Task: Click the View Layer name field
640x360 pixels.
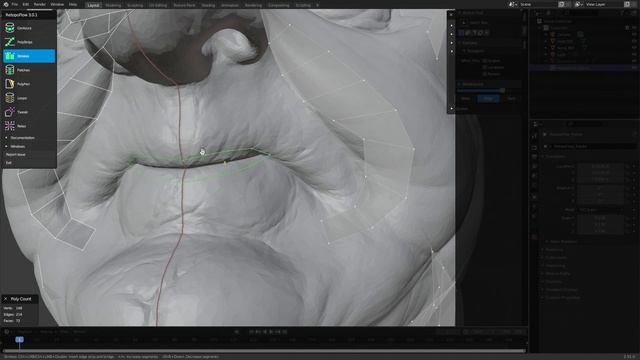Action: click(x=603, y=4)
